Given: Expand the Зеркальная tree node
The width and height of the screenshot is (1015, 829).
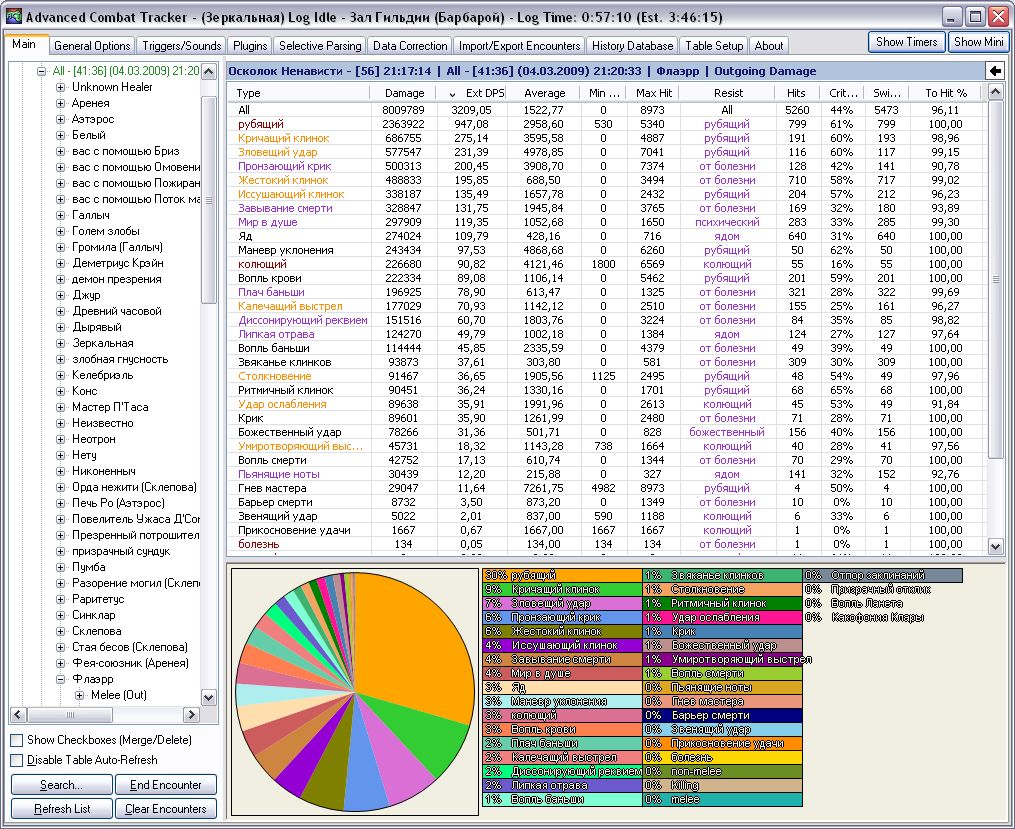Looking at the screenshot, I should click(60, 344).
